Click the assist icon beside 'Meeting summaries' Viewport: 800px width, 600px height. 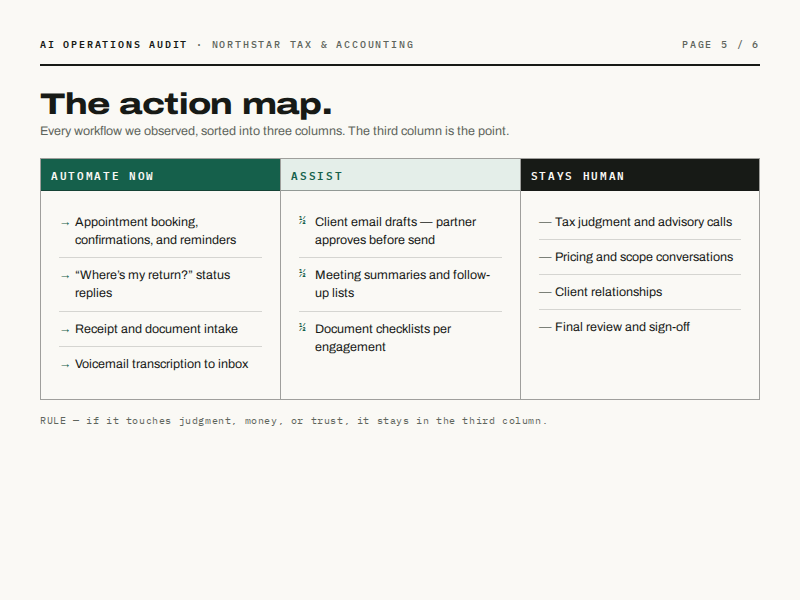(303, 273)
